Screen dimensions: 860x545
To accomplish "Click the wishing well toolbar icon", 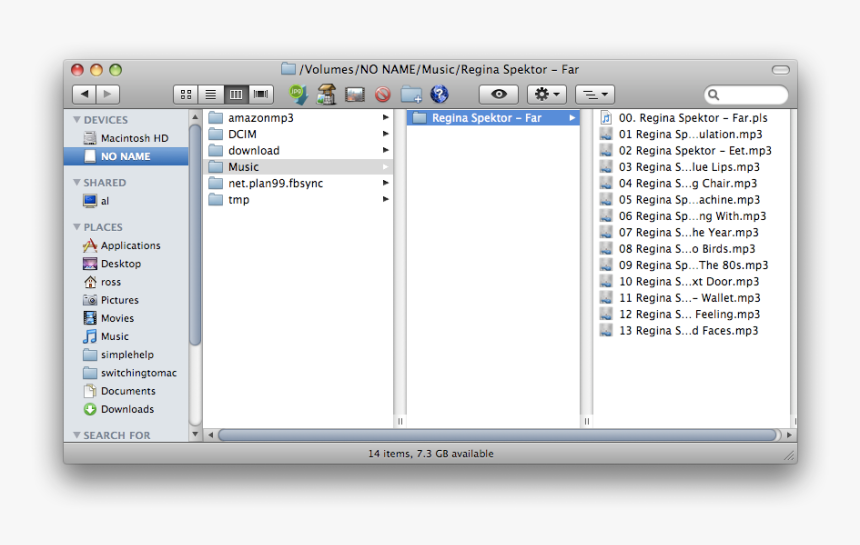I will pos(326,94).
